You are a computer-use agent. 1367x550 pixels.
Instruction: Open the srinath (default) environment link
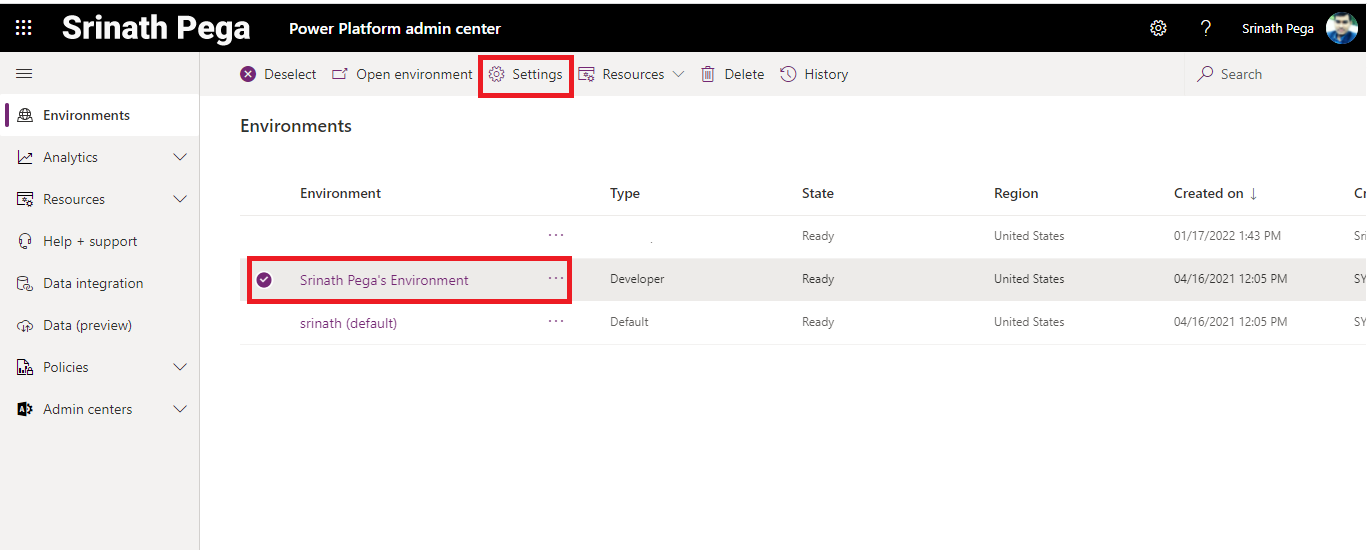(348, 323)
